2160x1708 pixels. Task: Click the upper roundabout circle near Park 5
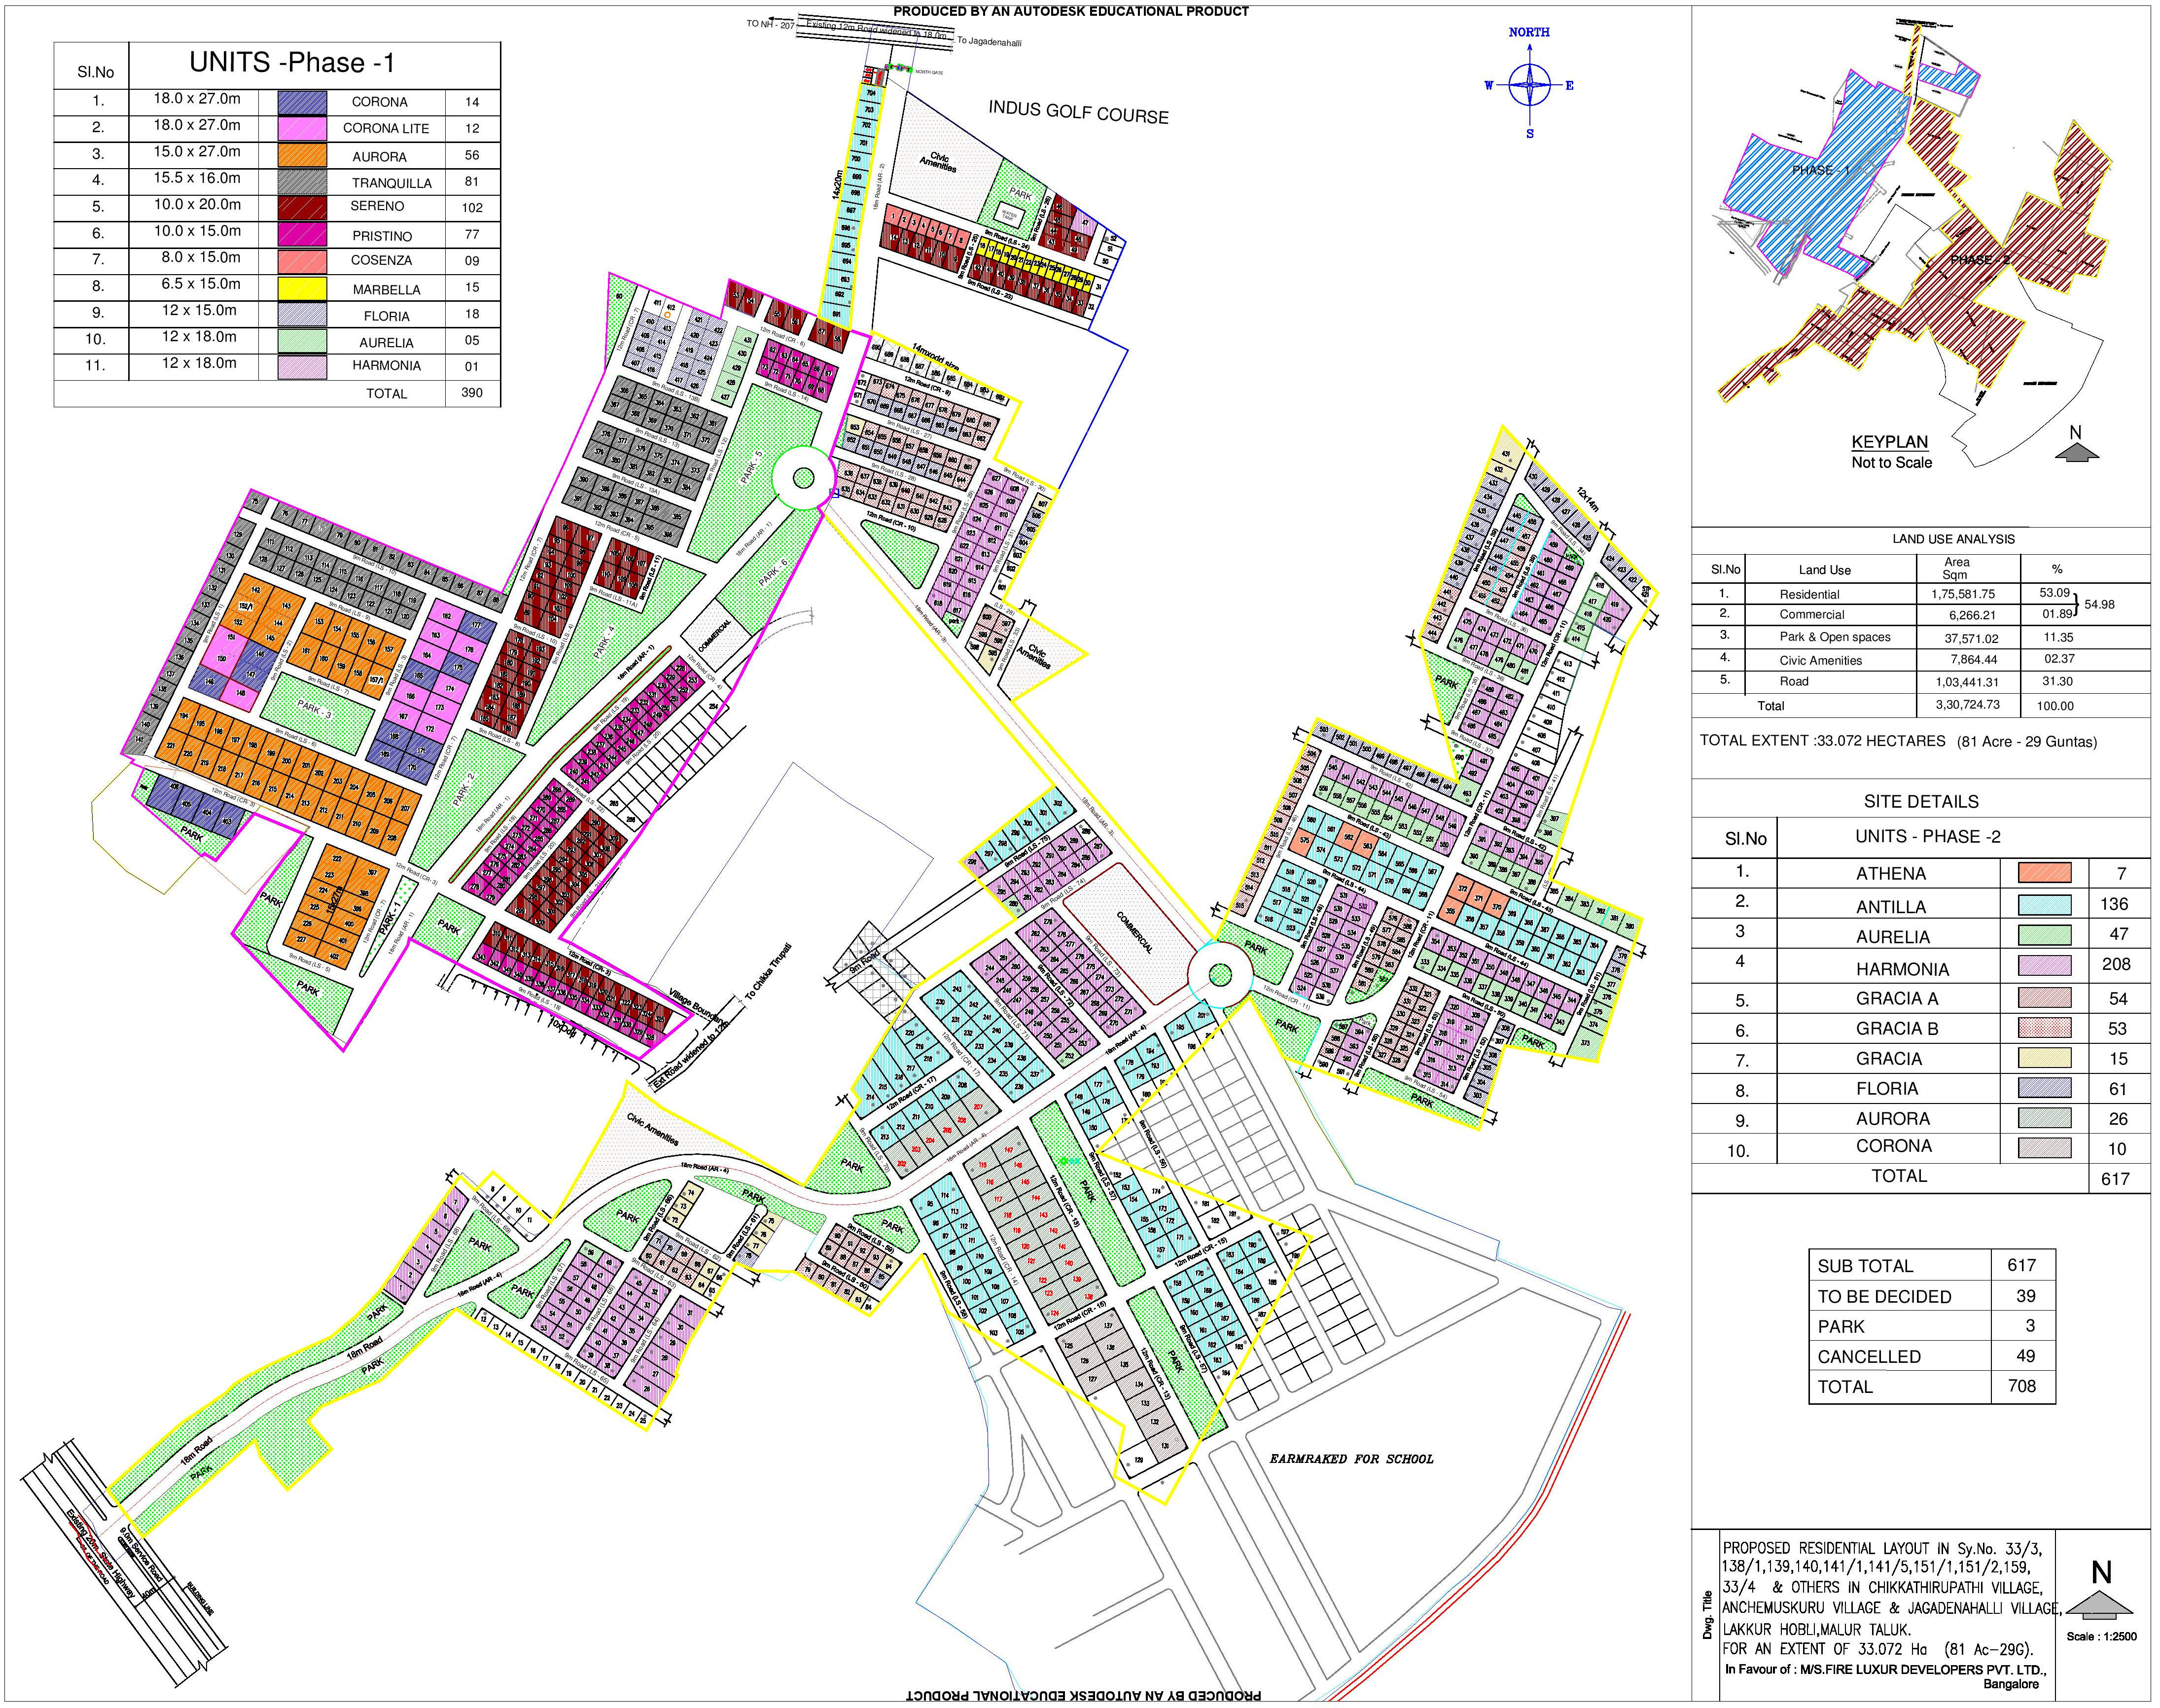coord(803,478)
